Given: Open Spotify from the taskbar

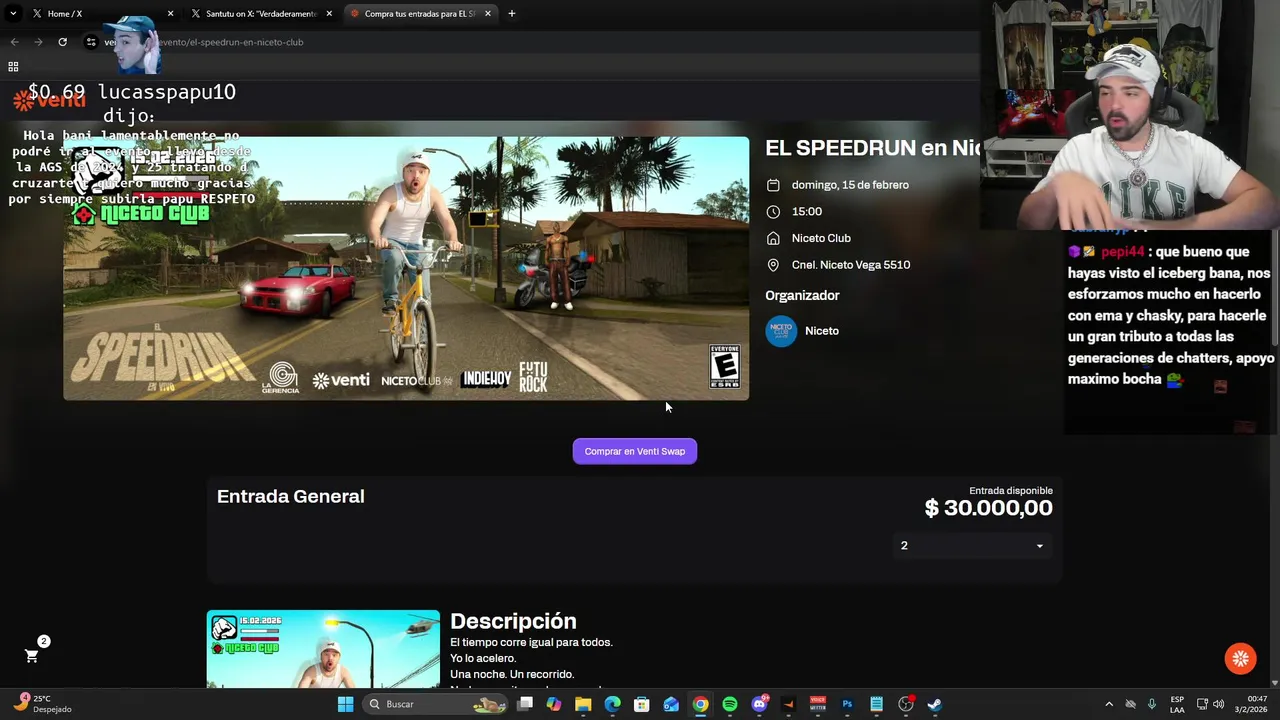Looking at the screenshot, I should click(x=730, y=704).
